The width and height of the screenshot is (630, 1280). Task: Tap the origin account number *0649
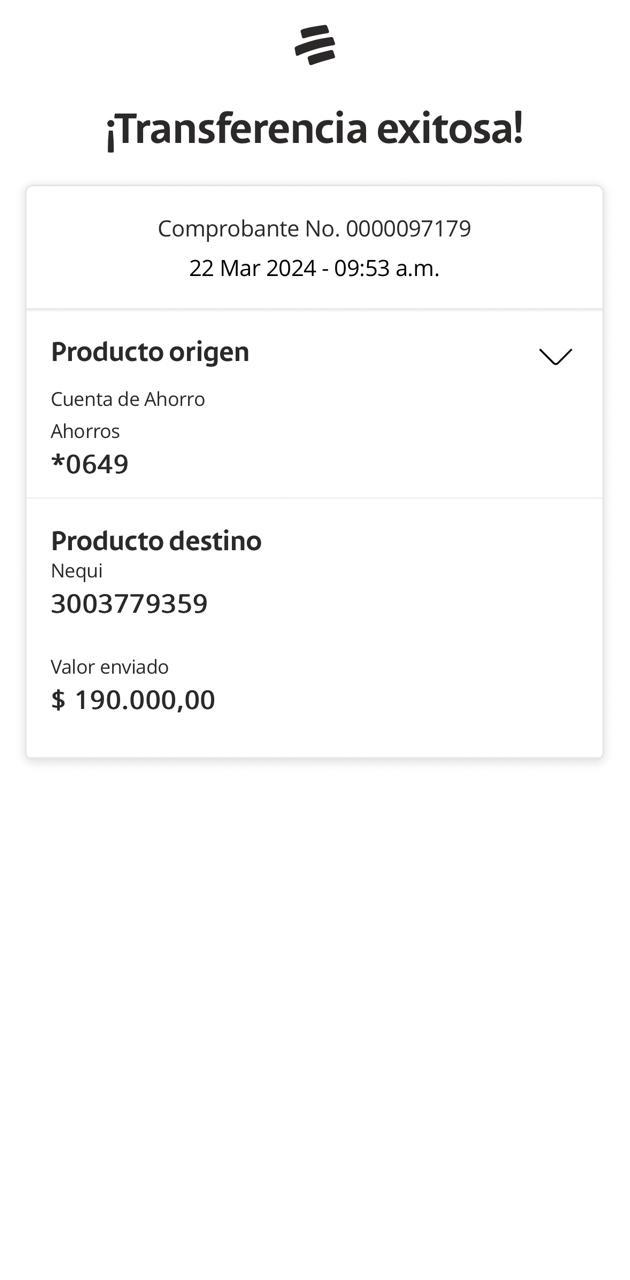pyautogui.click(x=90, y=464)
